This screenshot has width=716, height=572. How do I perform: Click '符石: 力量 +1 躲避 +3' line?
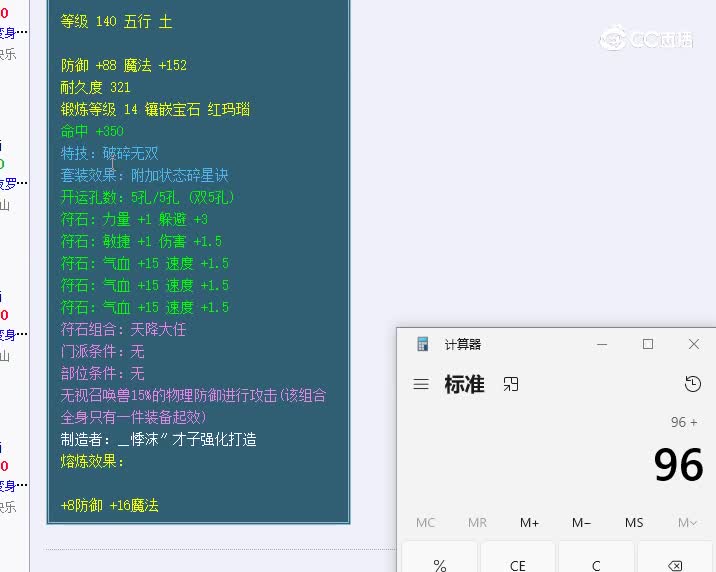coord(134,219)
